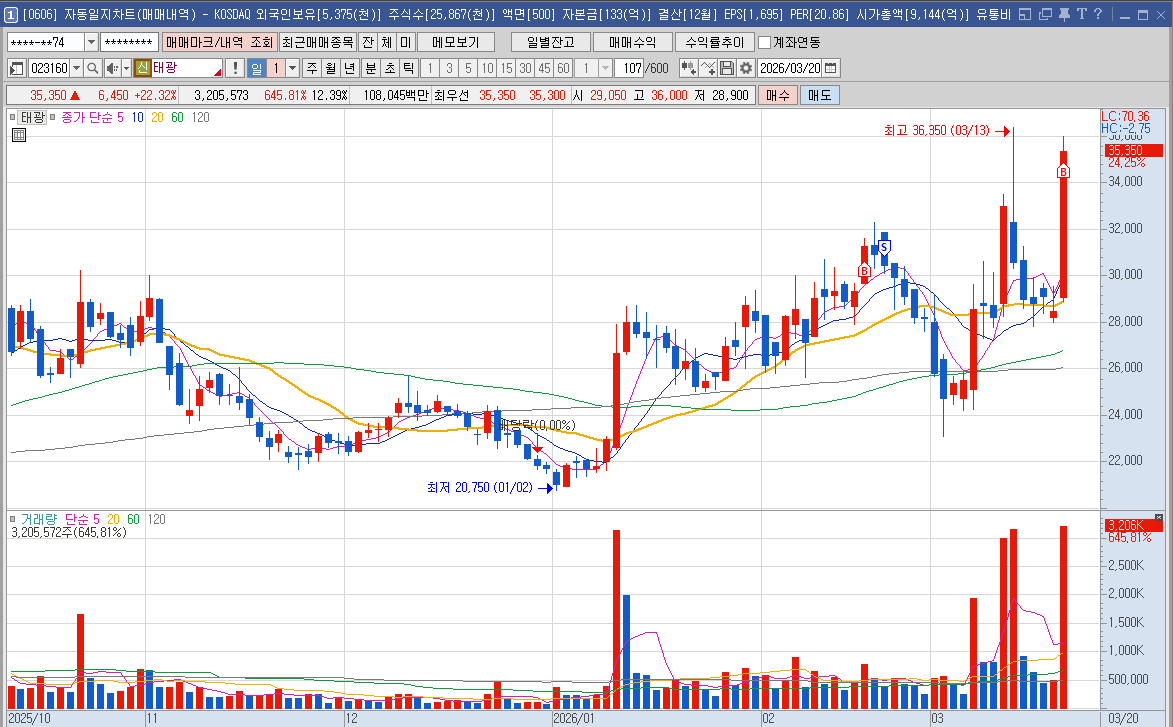Screen dimensions: 1173x727
Task: Click the save chart floppy icon
Action: pos(727,68)
